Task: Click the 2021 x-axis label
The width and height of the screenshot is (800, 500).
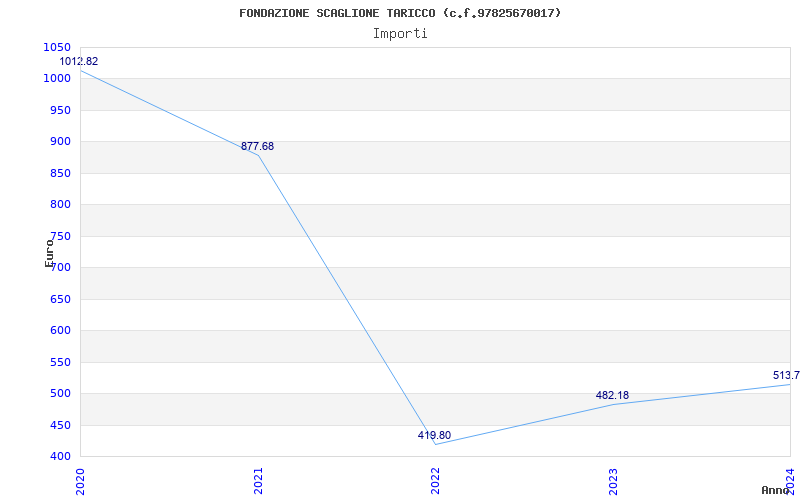Action: click(x=258, y=481)
